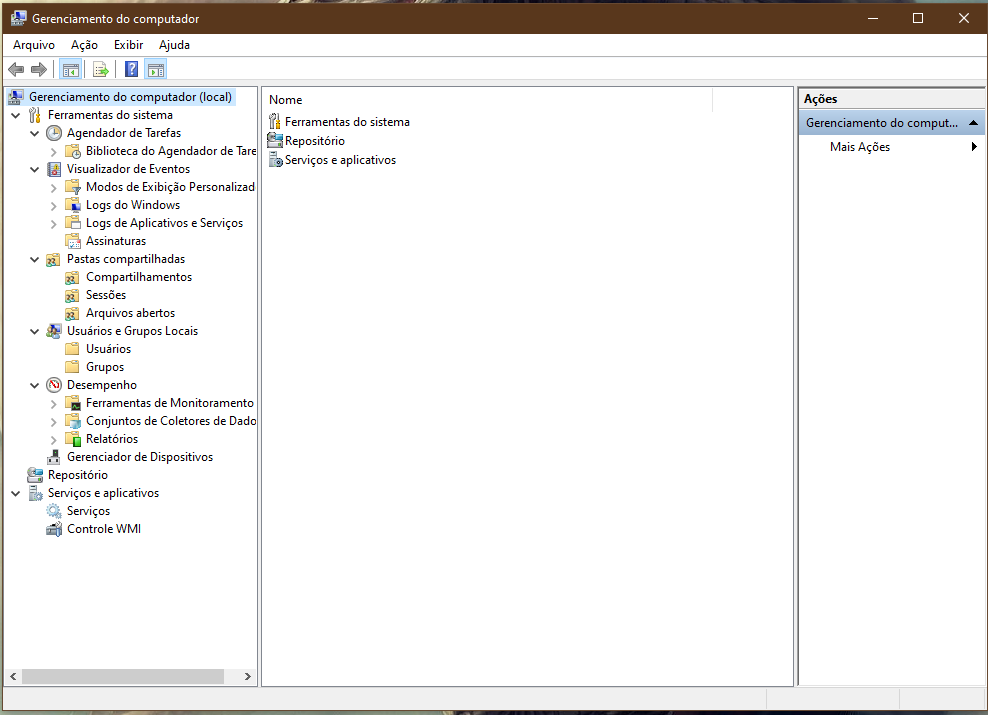Select Usuários folder in the tree
988x715 pixels.
pos(108,349)
